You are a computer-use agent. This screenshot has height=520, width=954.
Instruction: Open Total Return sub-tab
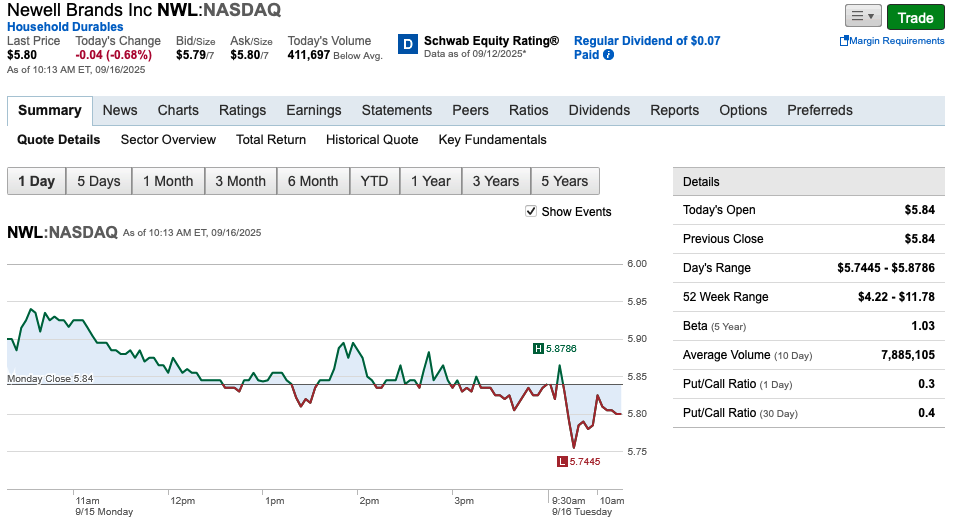click(271, 140)
